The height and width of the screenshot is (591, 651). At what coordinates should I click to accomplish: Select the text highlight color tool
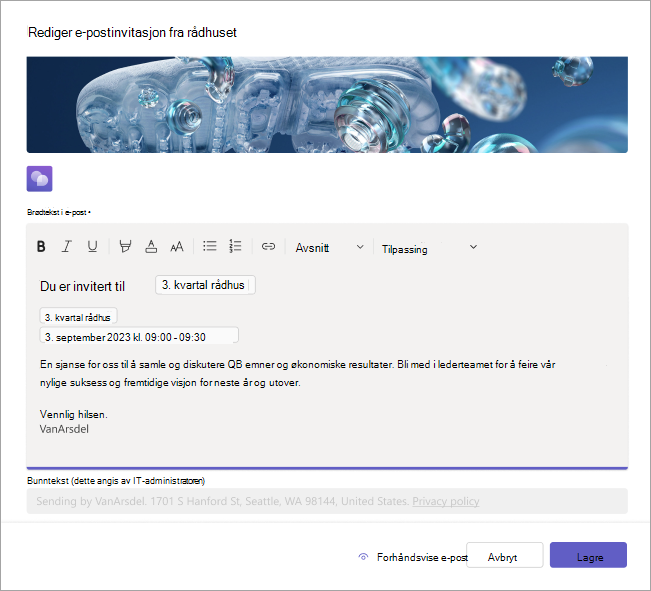pos(125,246)
